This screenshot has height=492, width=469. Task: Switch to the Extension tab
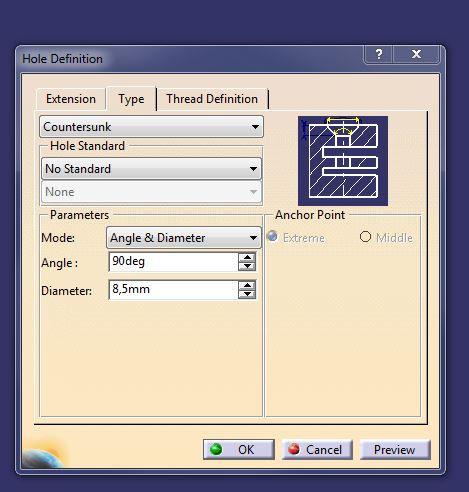[x=71, y=99]
